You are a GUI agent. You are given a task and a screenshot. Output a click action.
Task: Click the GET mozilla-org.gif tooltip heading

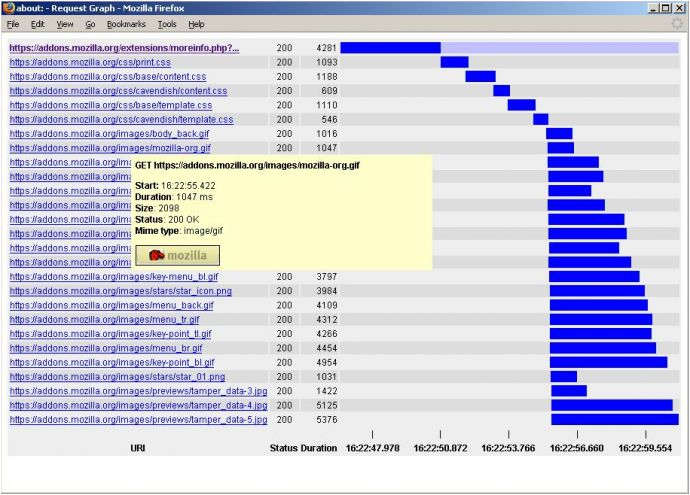[247, 165]
